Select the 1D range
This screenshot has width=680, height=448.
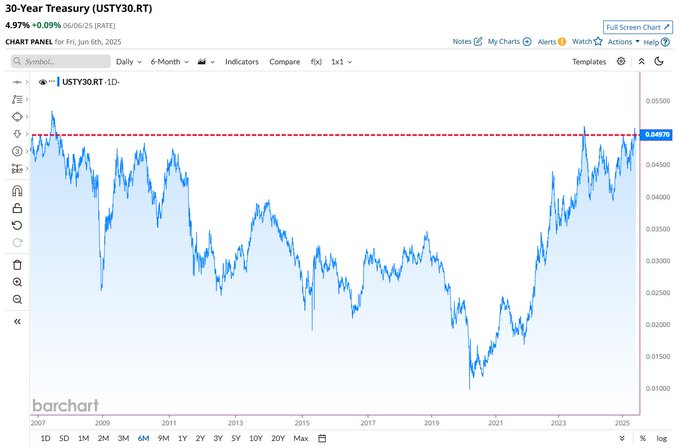[x=45, y=438]
